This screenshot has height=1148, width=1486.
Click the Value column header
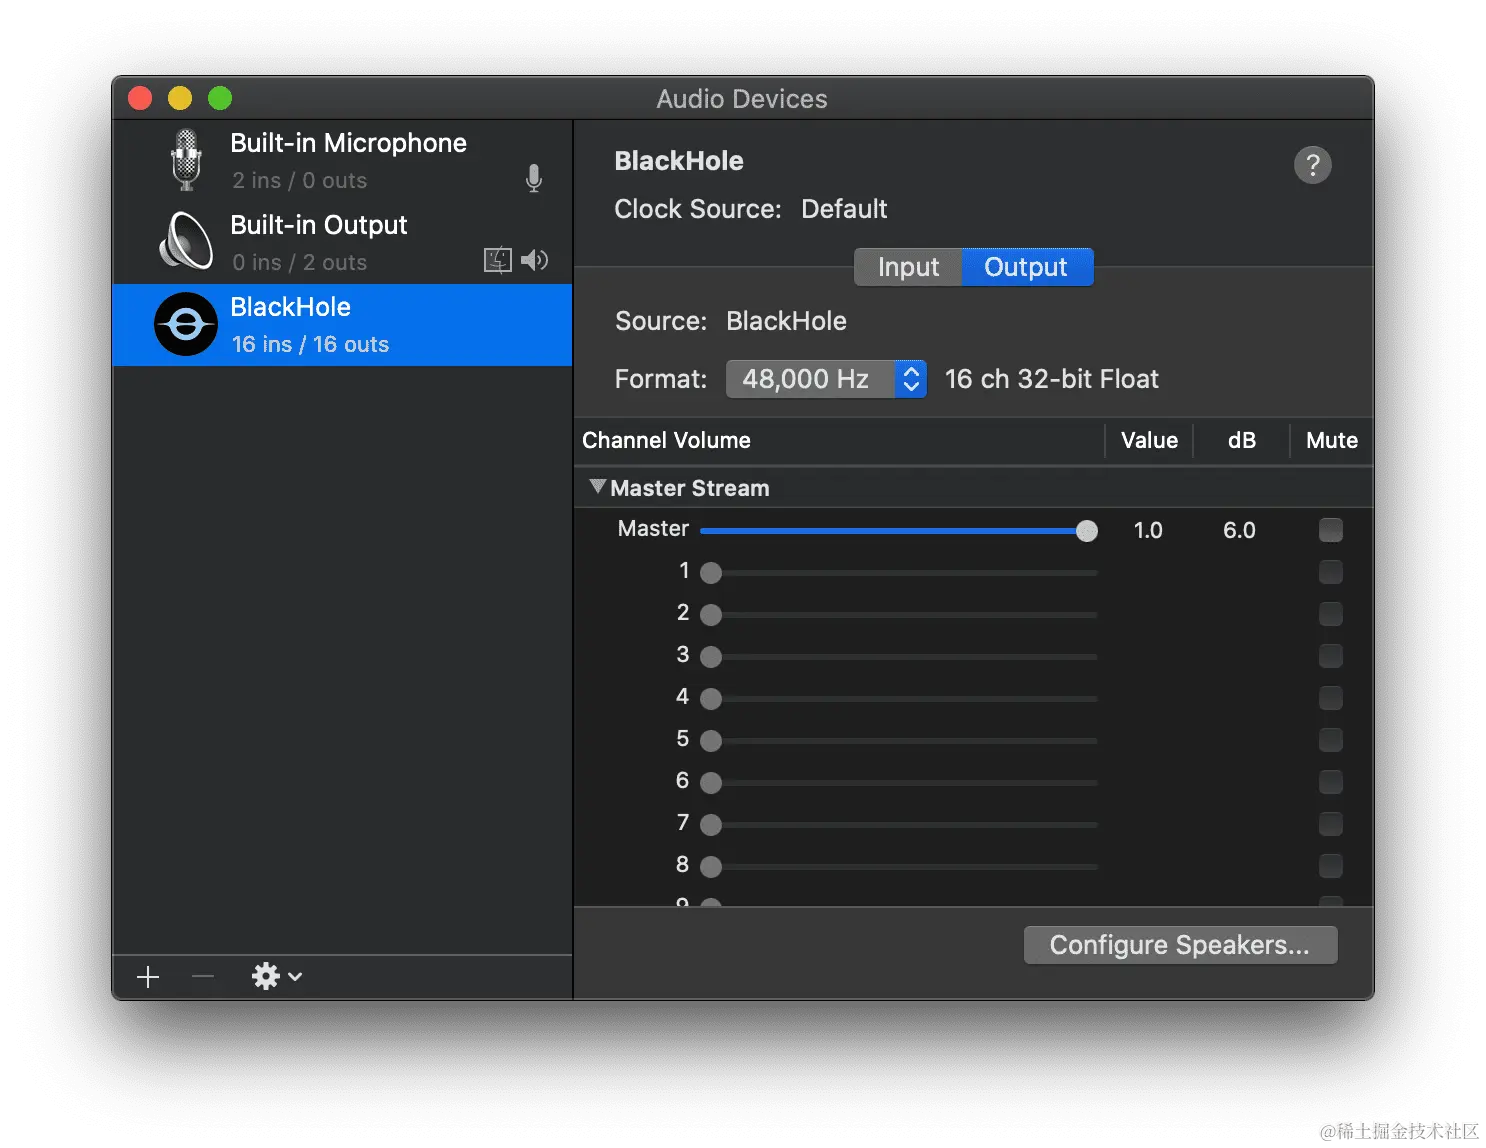pos(1149,440)
